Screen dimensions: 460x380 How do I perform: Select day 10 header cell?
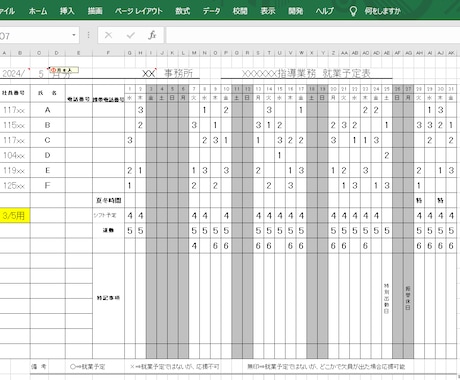click(226, 89)
